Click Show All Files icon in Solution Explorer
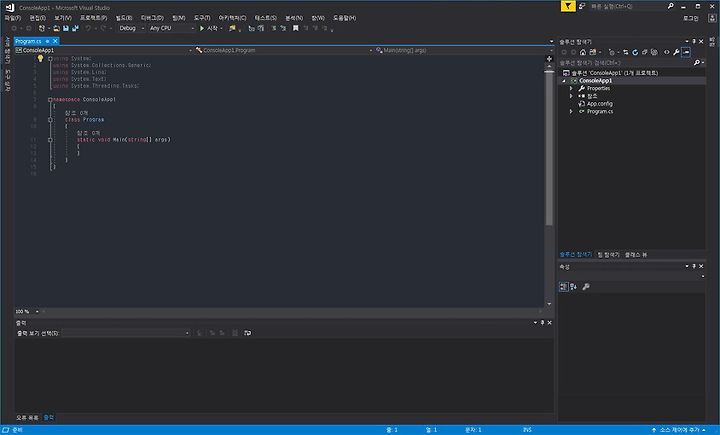Viewport: 720px width, 435px height. click(x=654, y=52)
